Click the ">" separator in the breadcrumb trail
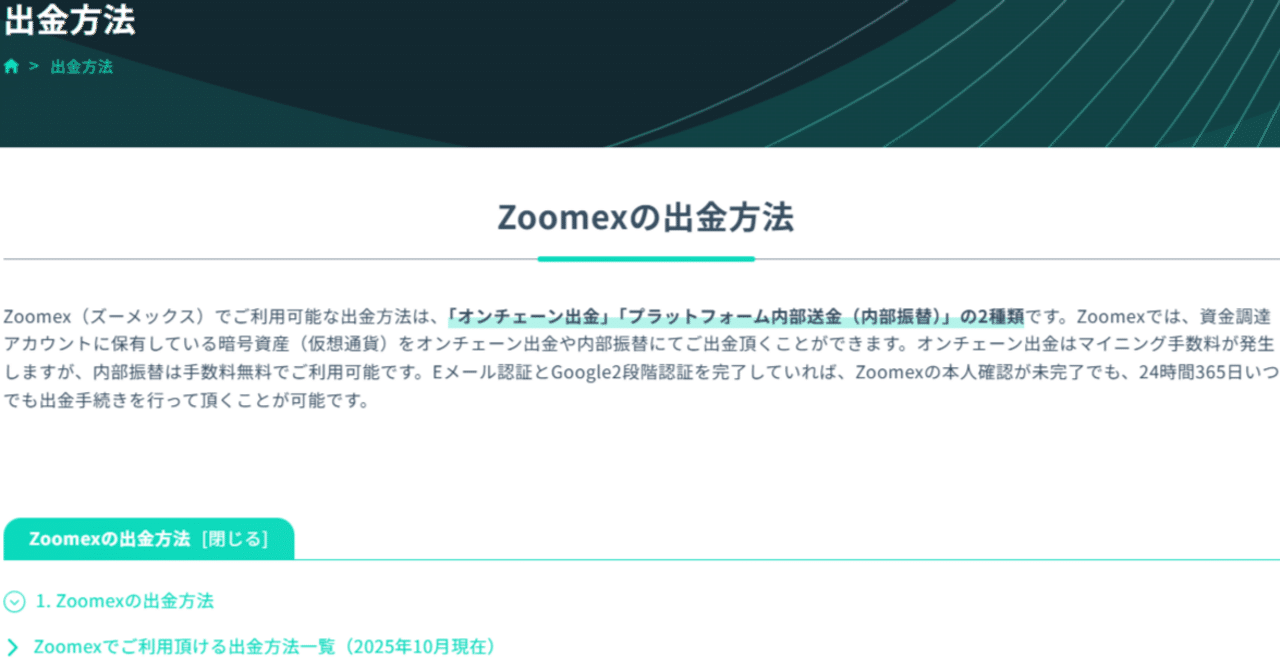The height and width of the screenshot is (670, 1280). 33,66
